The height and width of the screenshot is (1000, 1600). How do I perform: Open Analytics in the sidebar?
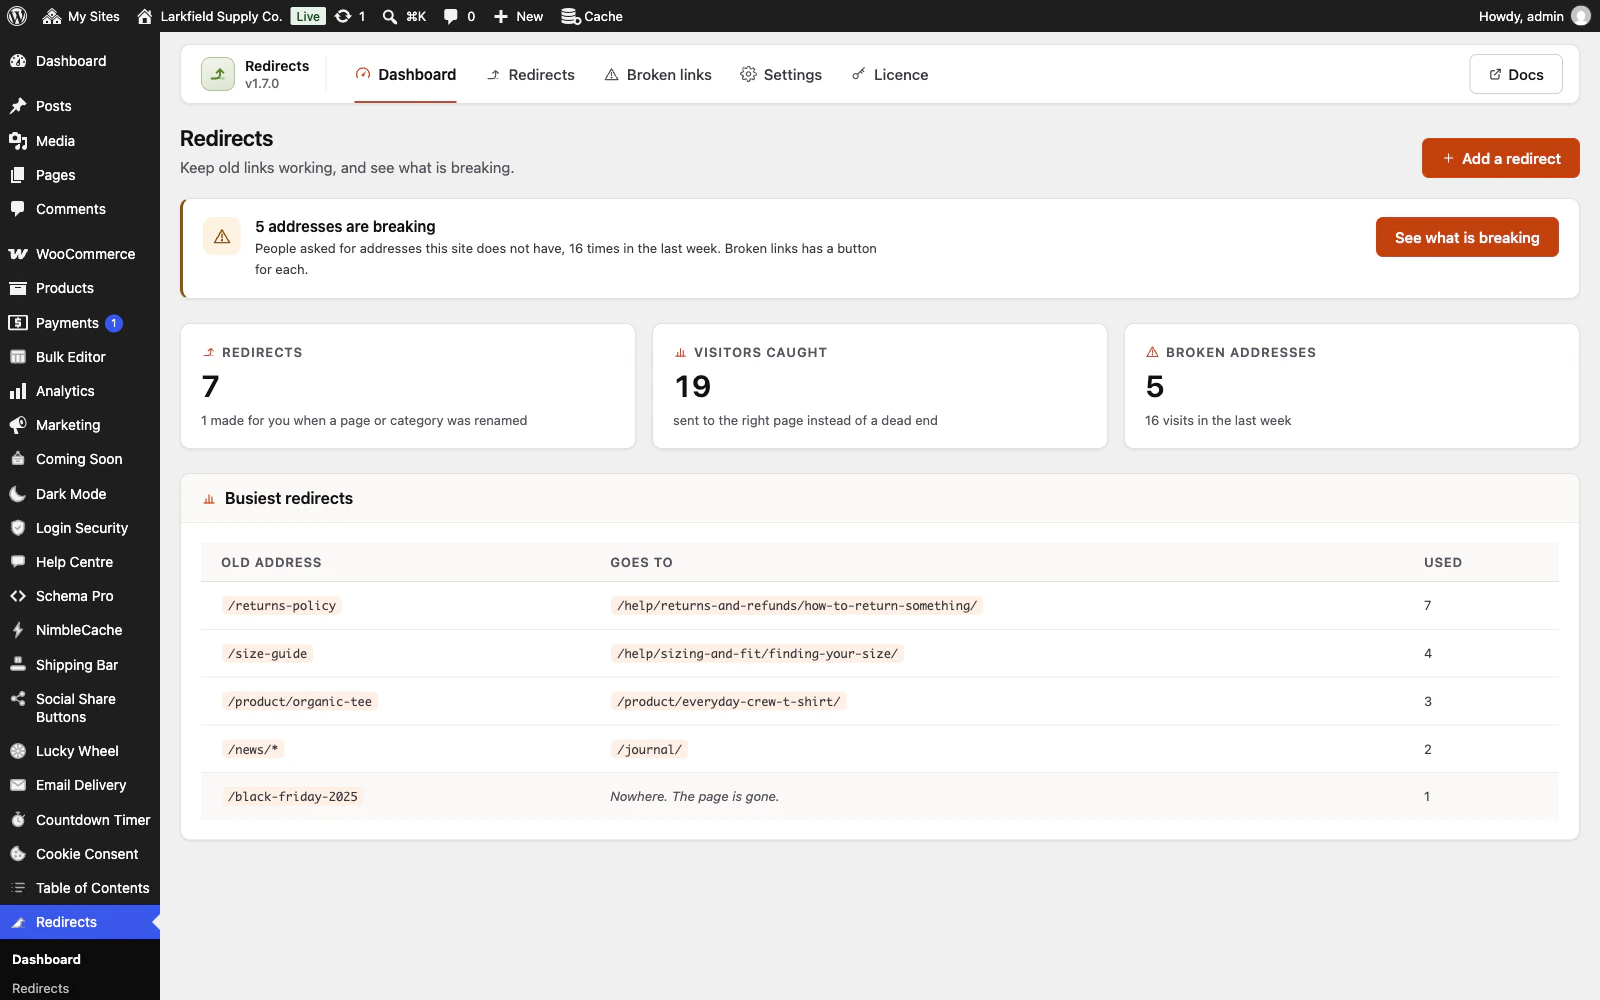pos(80,391)
